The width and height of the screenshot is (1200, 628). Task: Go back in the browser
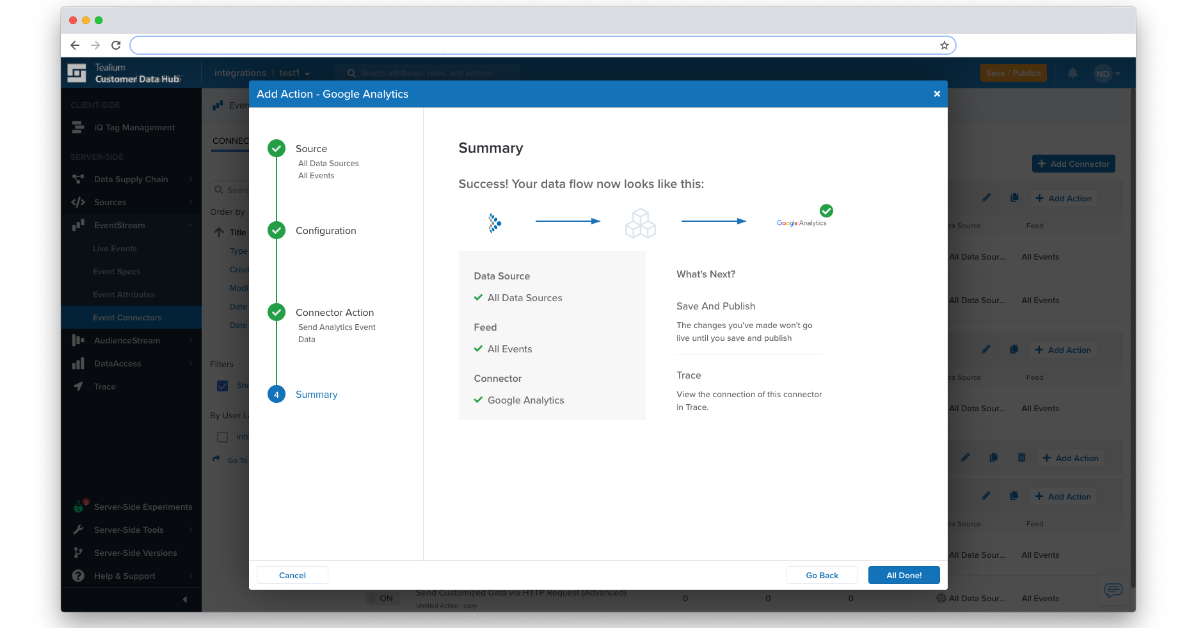(x=75, y=45)
